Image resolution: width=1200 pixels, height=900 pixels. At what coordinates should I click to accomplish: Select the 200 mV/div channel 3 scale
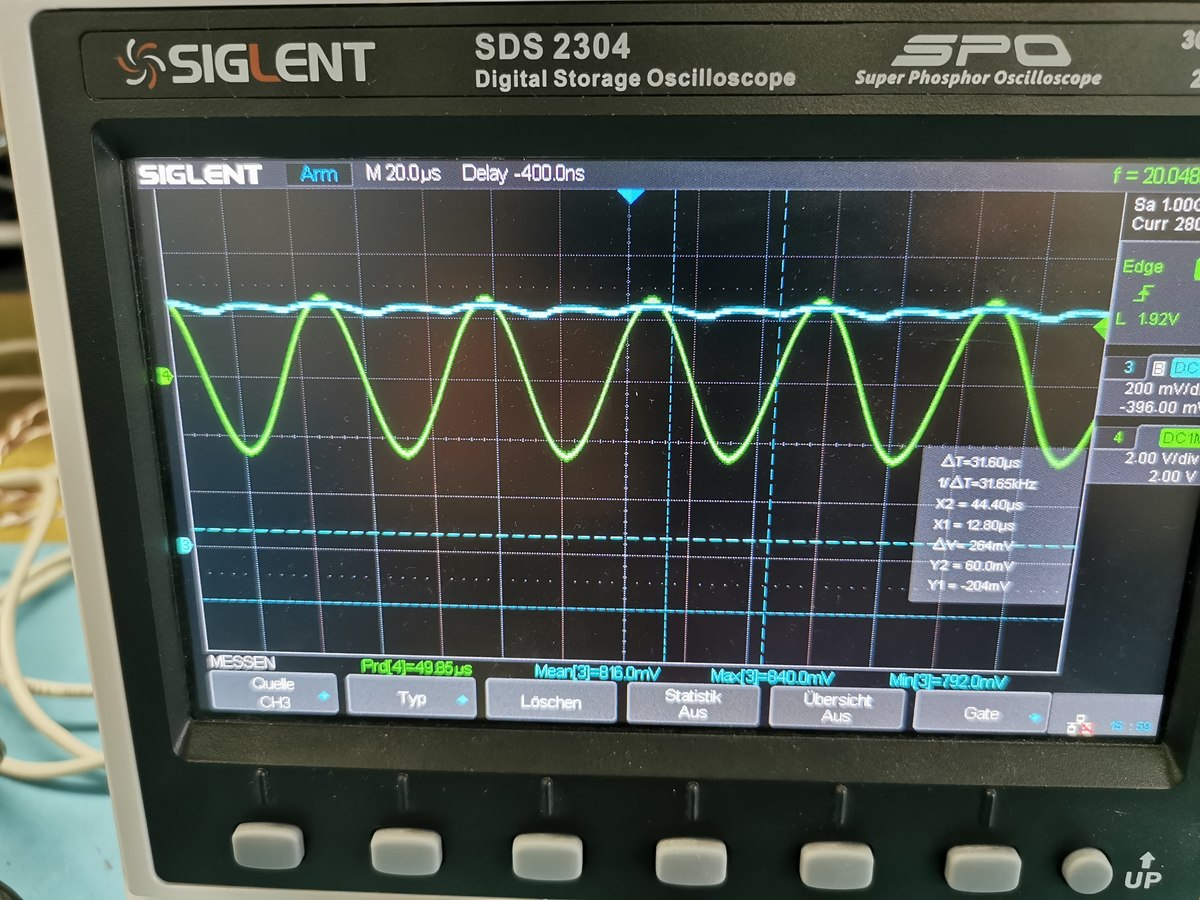point(1161,389)
